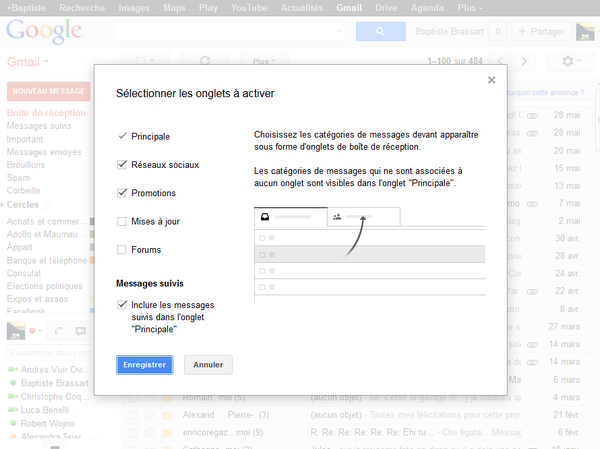
Task: Enable the Forums checkbox
Action: 122,250
